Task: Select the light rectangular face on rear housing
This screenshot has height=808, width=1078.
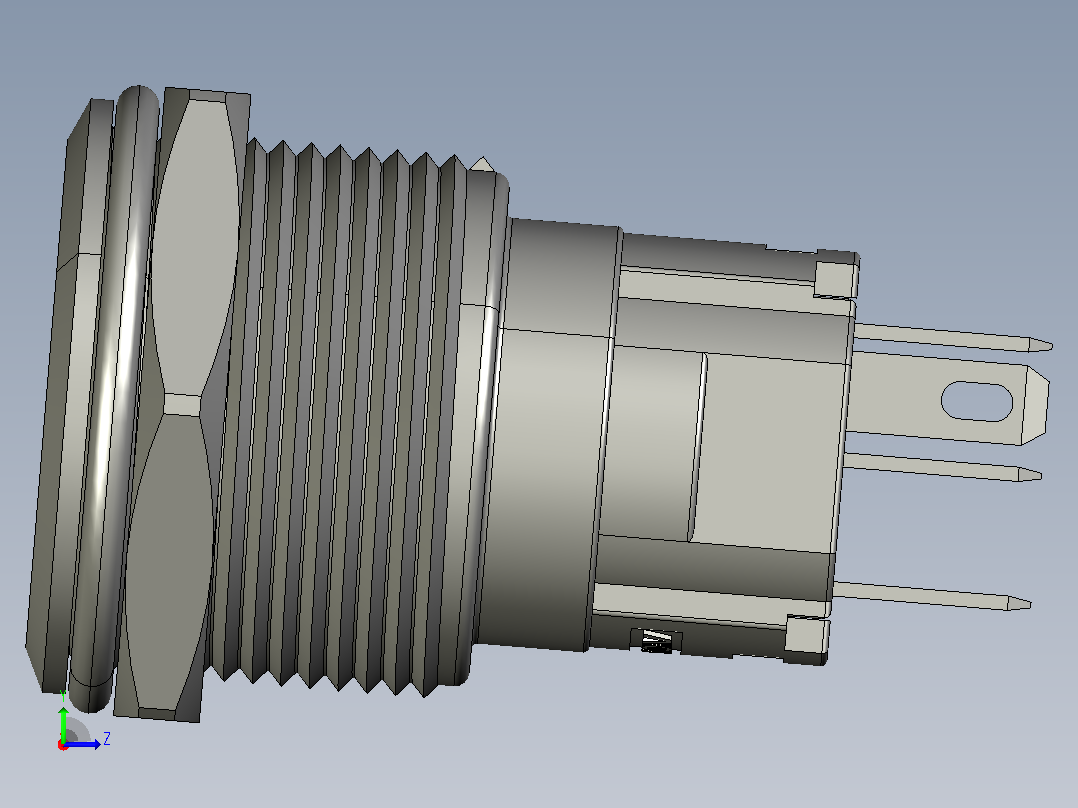Action: (770, 454)
